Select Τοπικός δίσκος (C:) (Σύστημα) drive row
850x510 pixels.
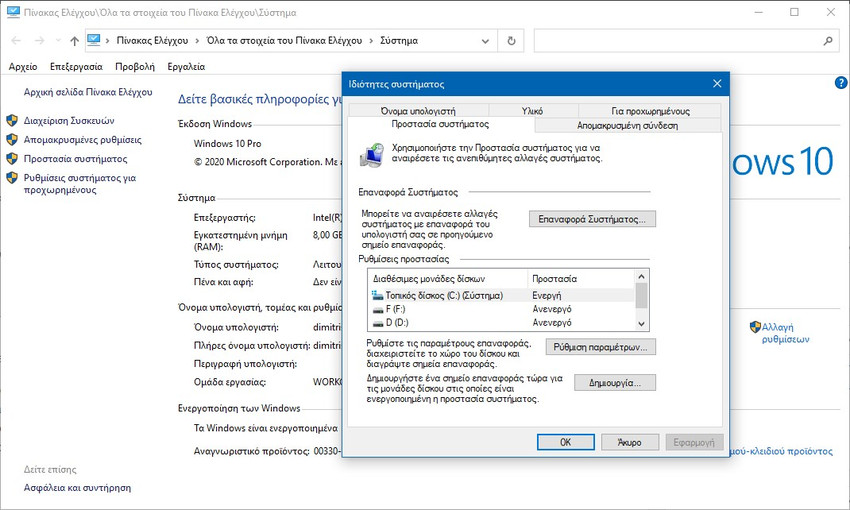tap(503, 295)
